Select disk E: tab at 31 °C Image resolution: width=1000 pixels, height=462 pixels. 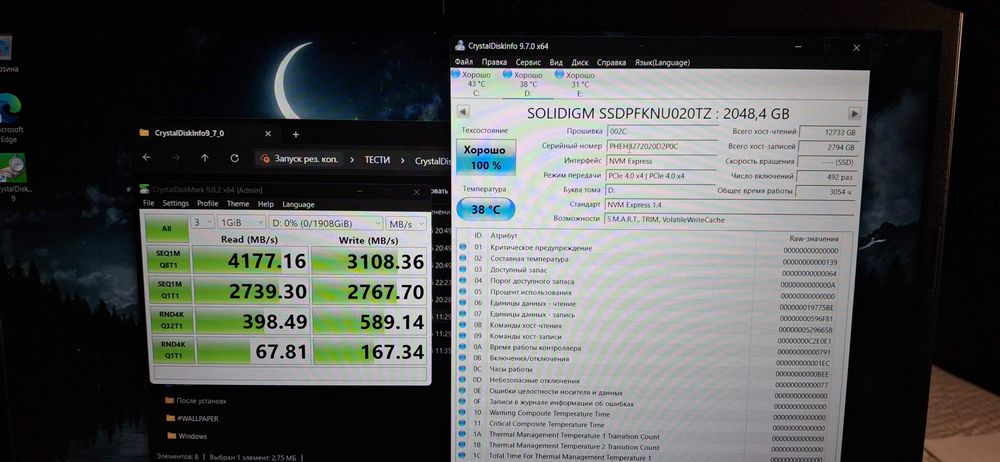(x=579, y=84)
